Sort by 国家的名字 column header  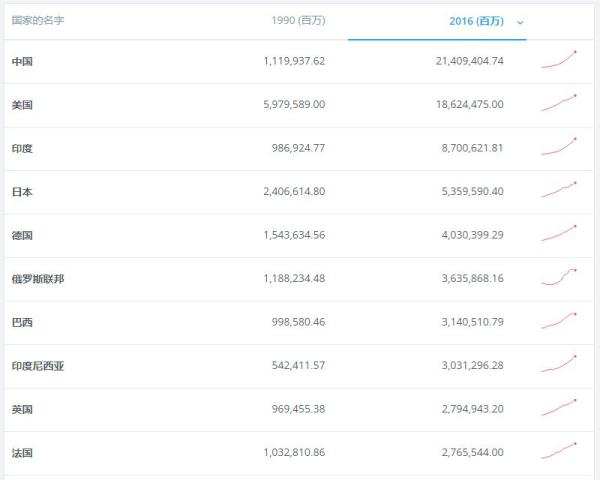coord(38,20)
